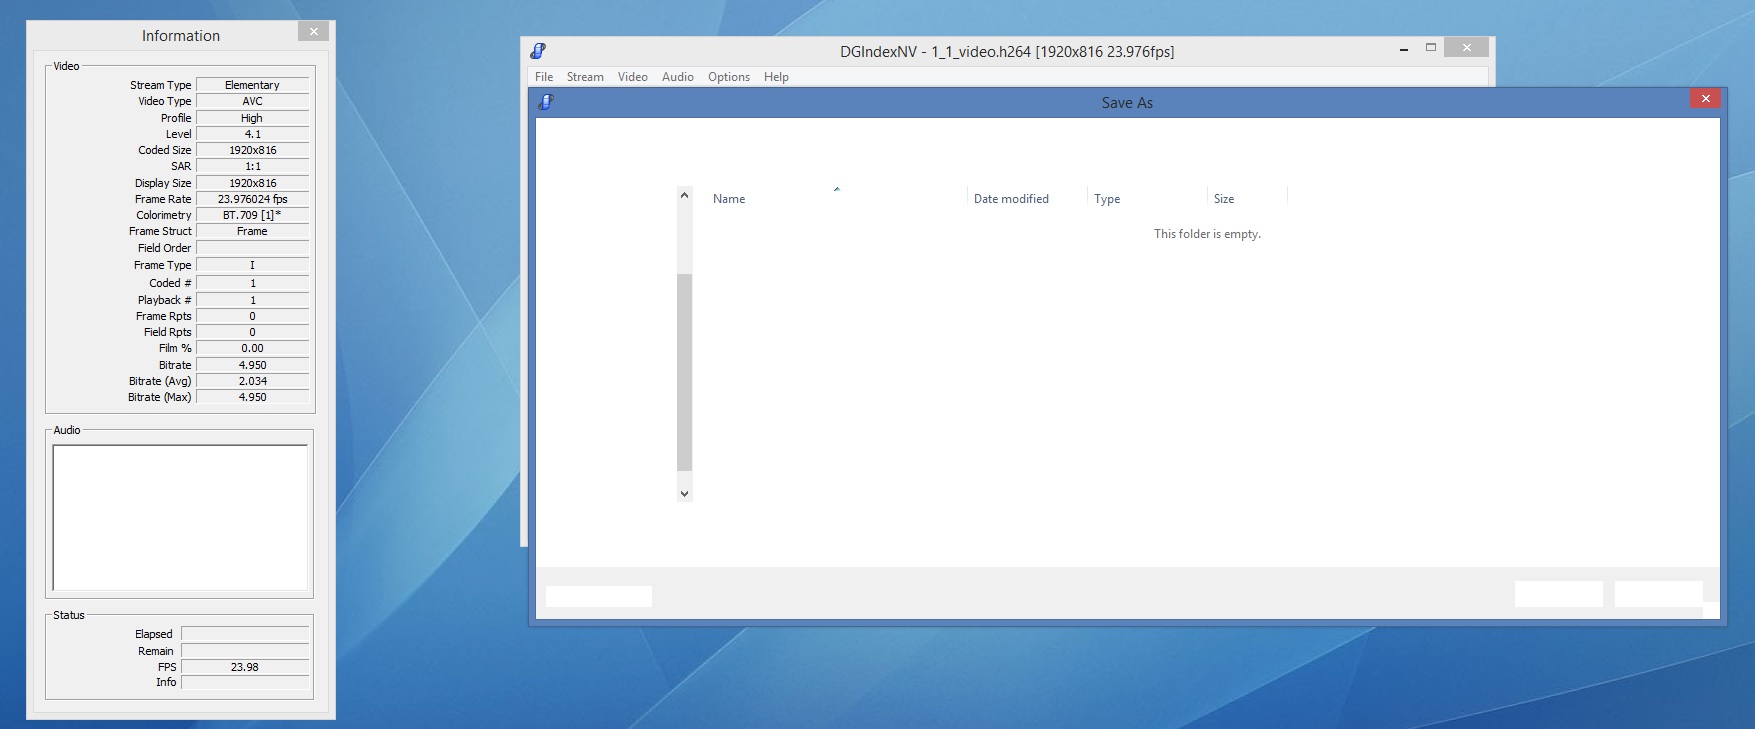Viewport: 1755px width, 729px height.
Task: Close the DGIndexNV main window
Action: tap(1466, 48)
